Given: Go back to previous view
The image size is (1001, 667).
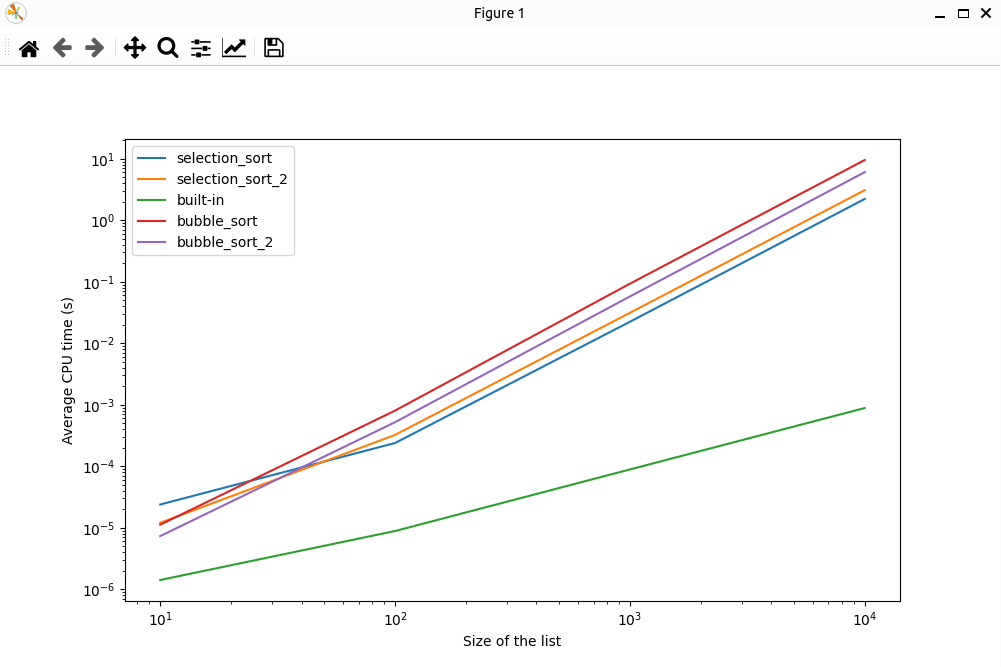Looking at the screenshot, I should tap(62, 48).
